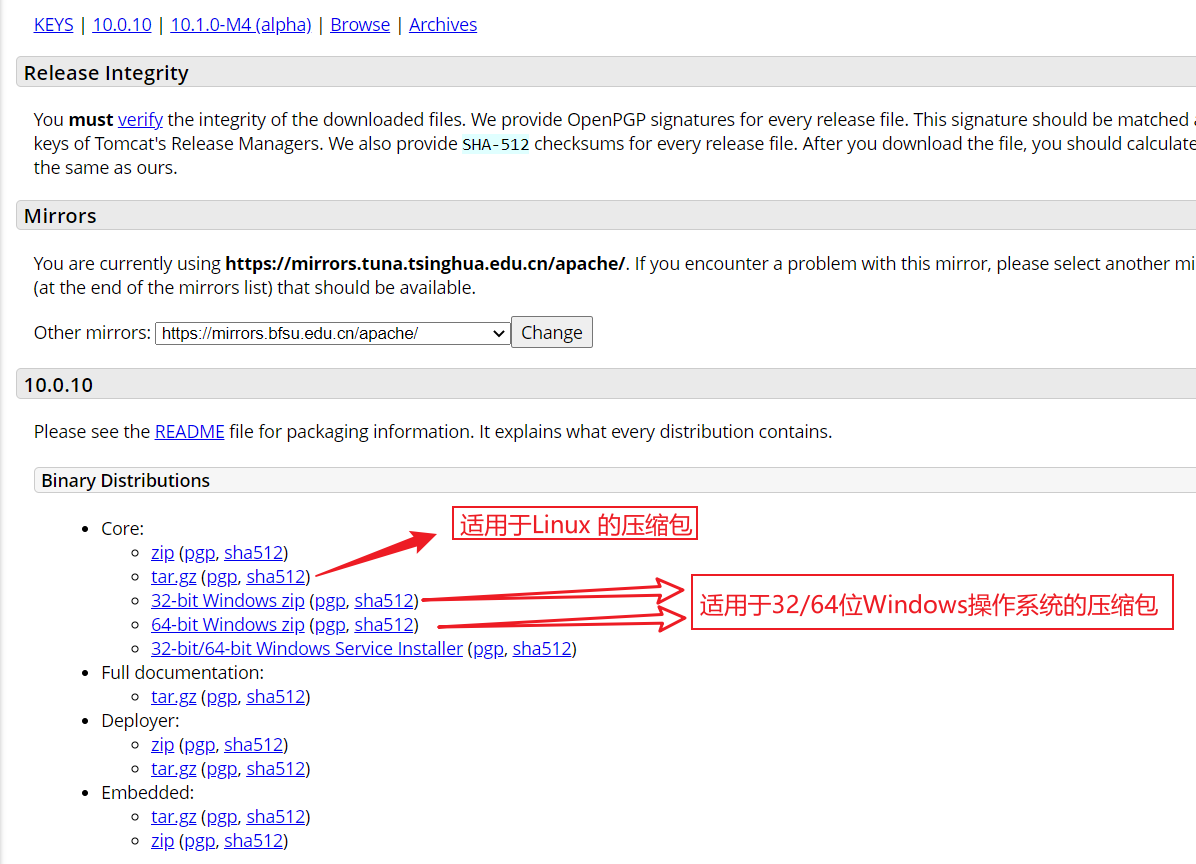Open sha512 checksum for Full documentation tar.gz
Image resolution: width=1196 pixels, height=864 pixels.
point(275,697)
